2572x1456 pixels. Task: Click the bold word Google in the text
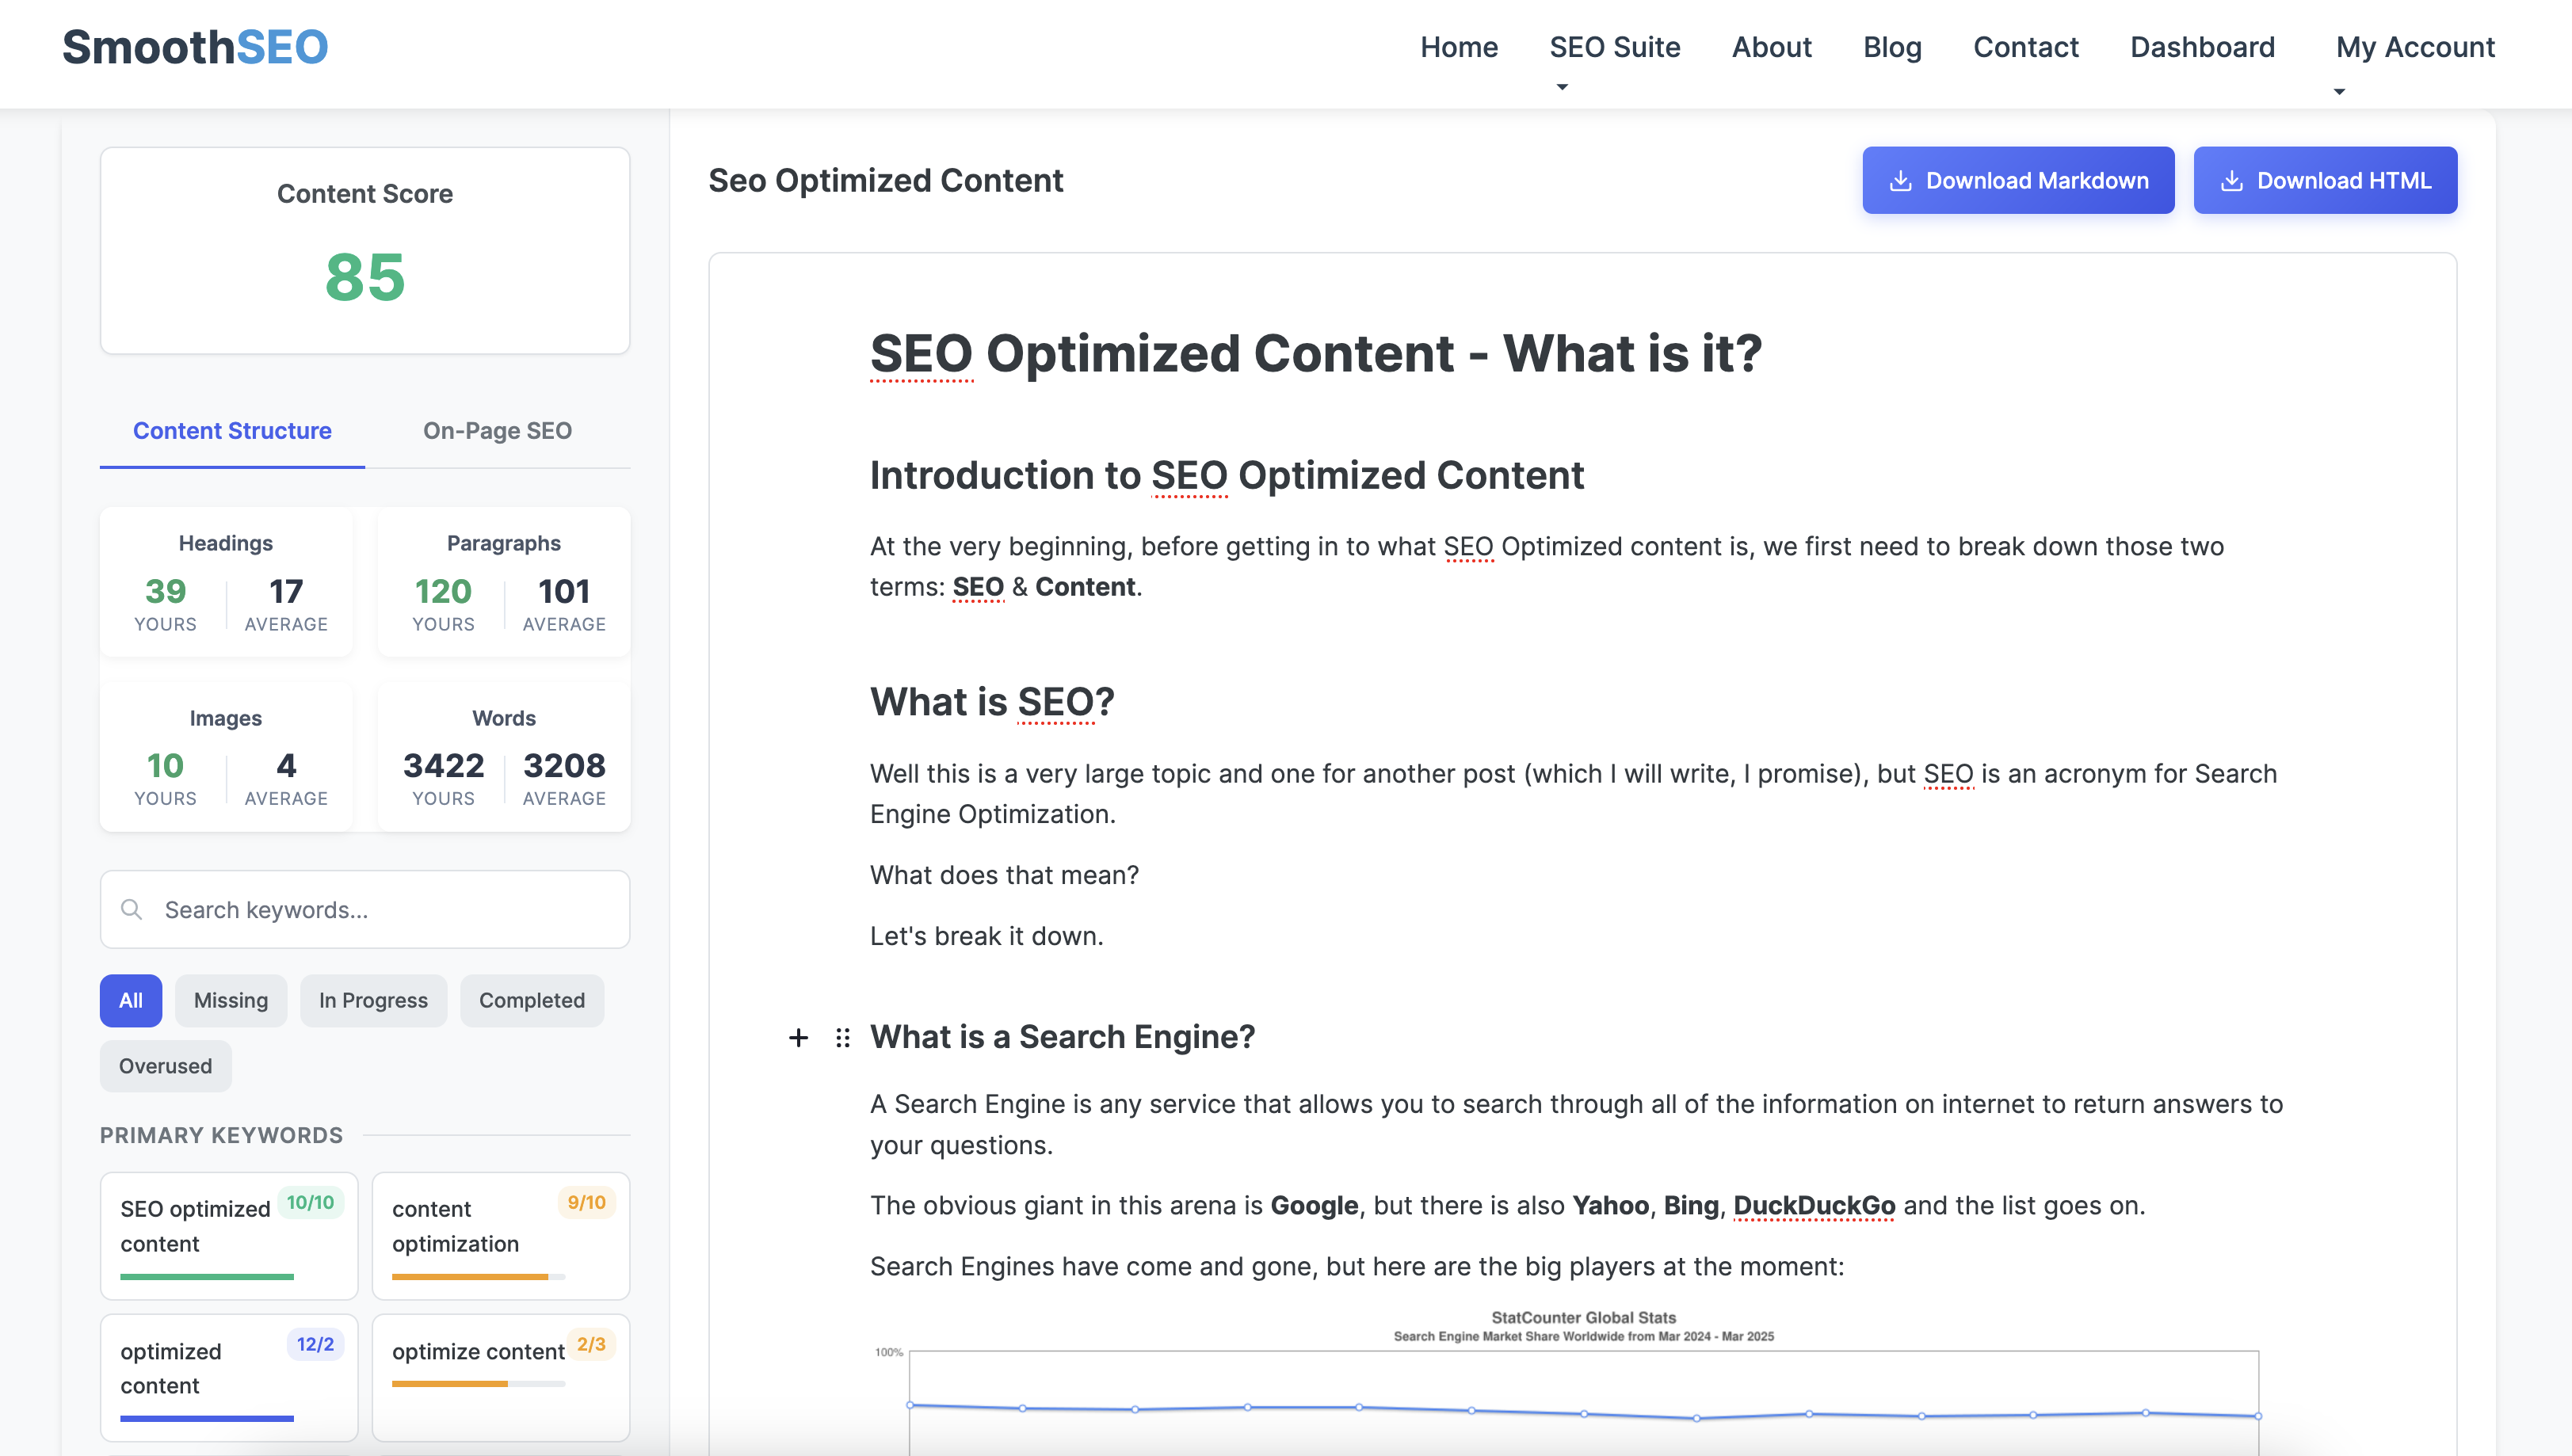coord(1314,1205)
